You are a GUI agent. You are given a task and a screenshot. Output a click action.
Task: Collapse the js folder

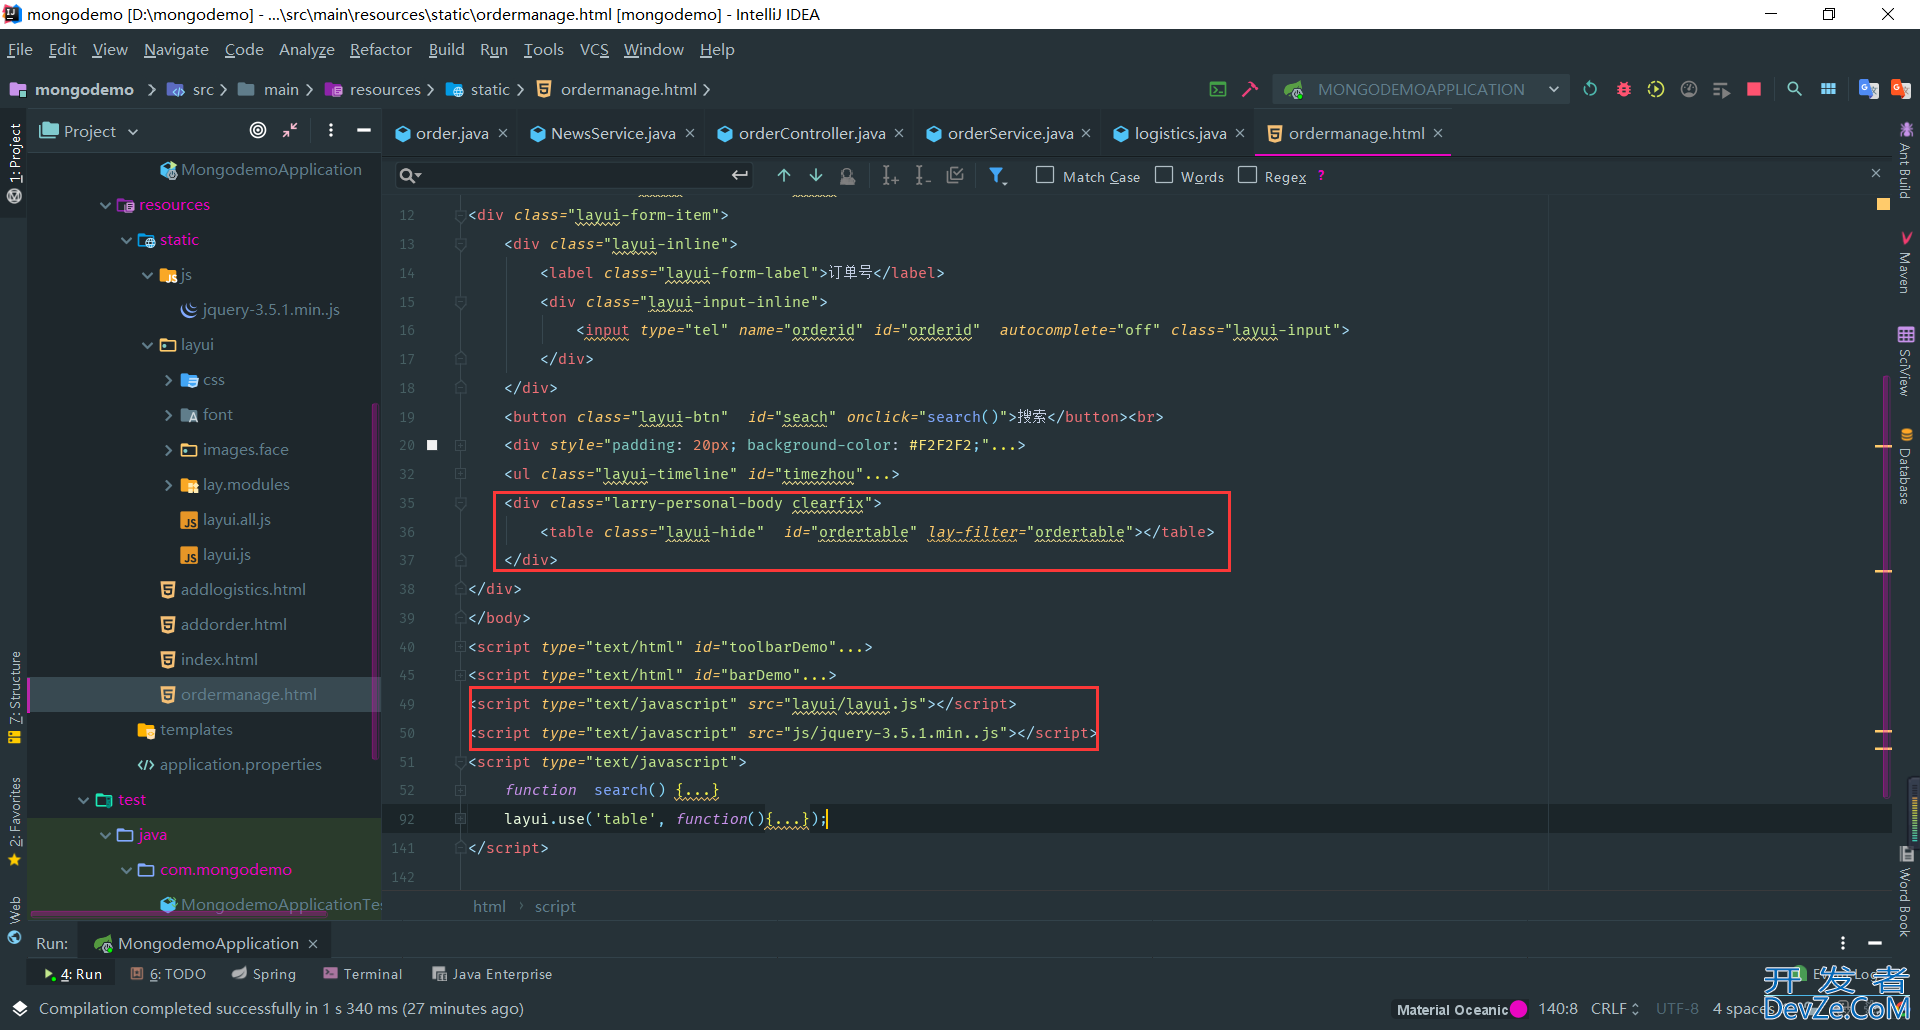coord(147,275)
